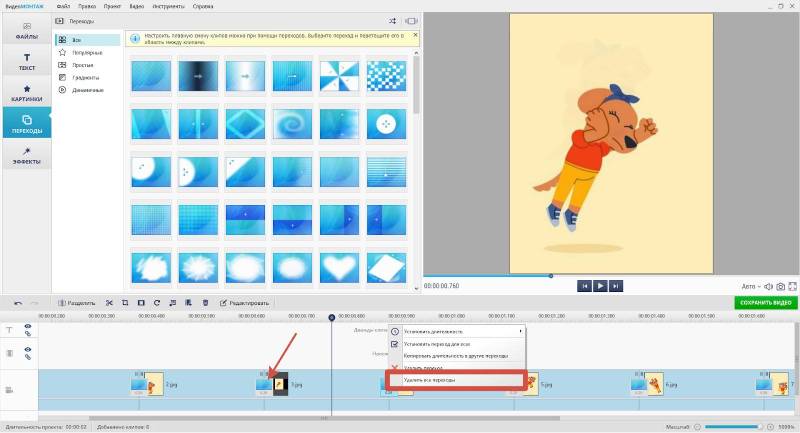
Task: Open the Авто dropdown under preview
Action: click(x=751, y=287)
